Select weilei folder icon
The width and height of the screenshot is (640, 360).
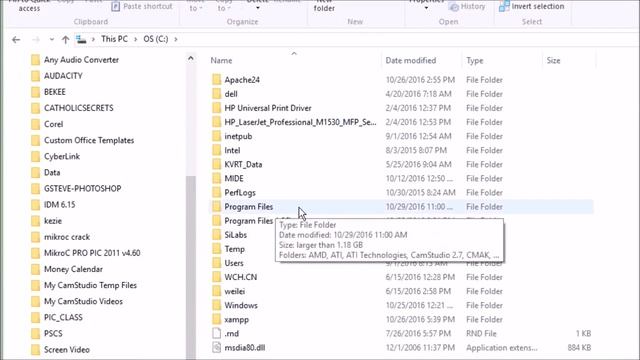tap(217, 291)
